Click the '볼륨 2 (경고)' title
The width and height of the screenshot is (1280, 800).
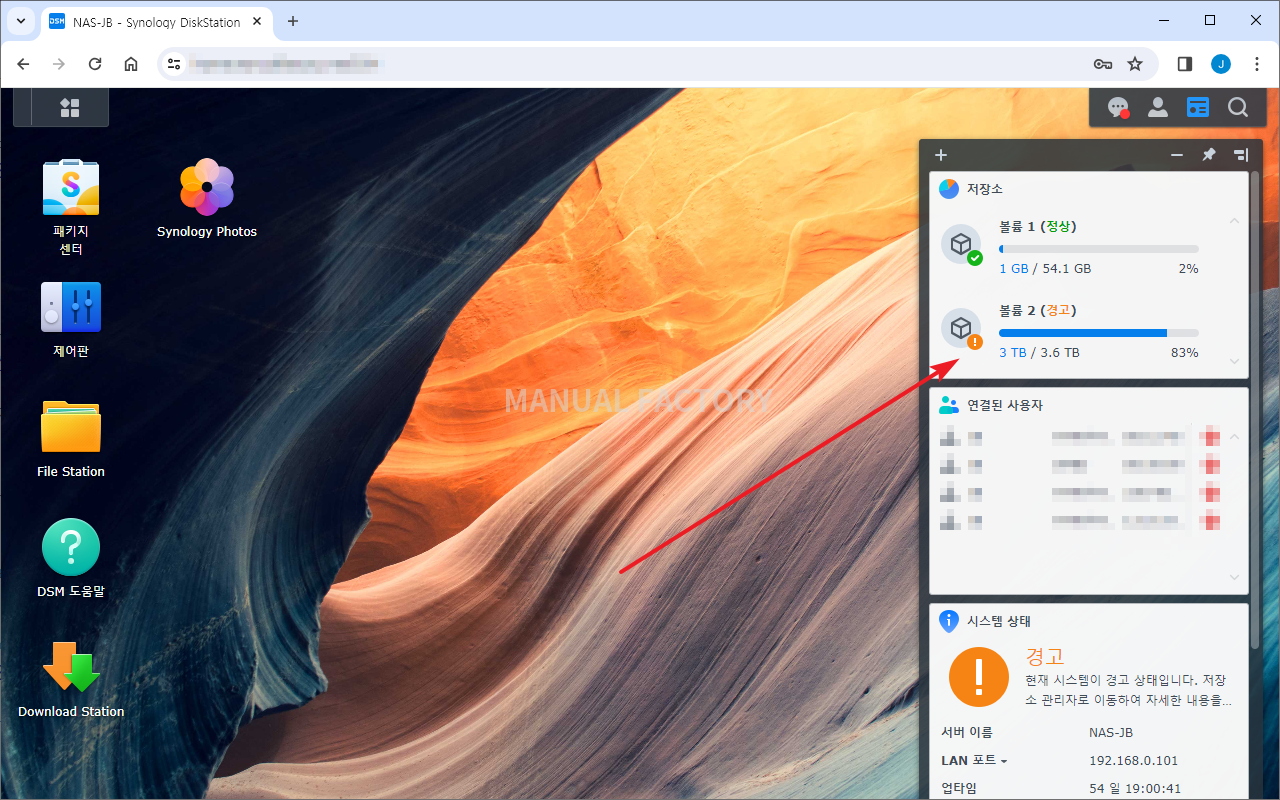coord(1037,311)
